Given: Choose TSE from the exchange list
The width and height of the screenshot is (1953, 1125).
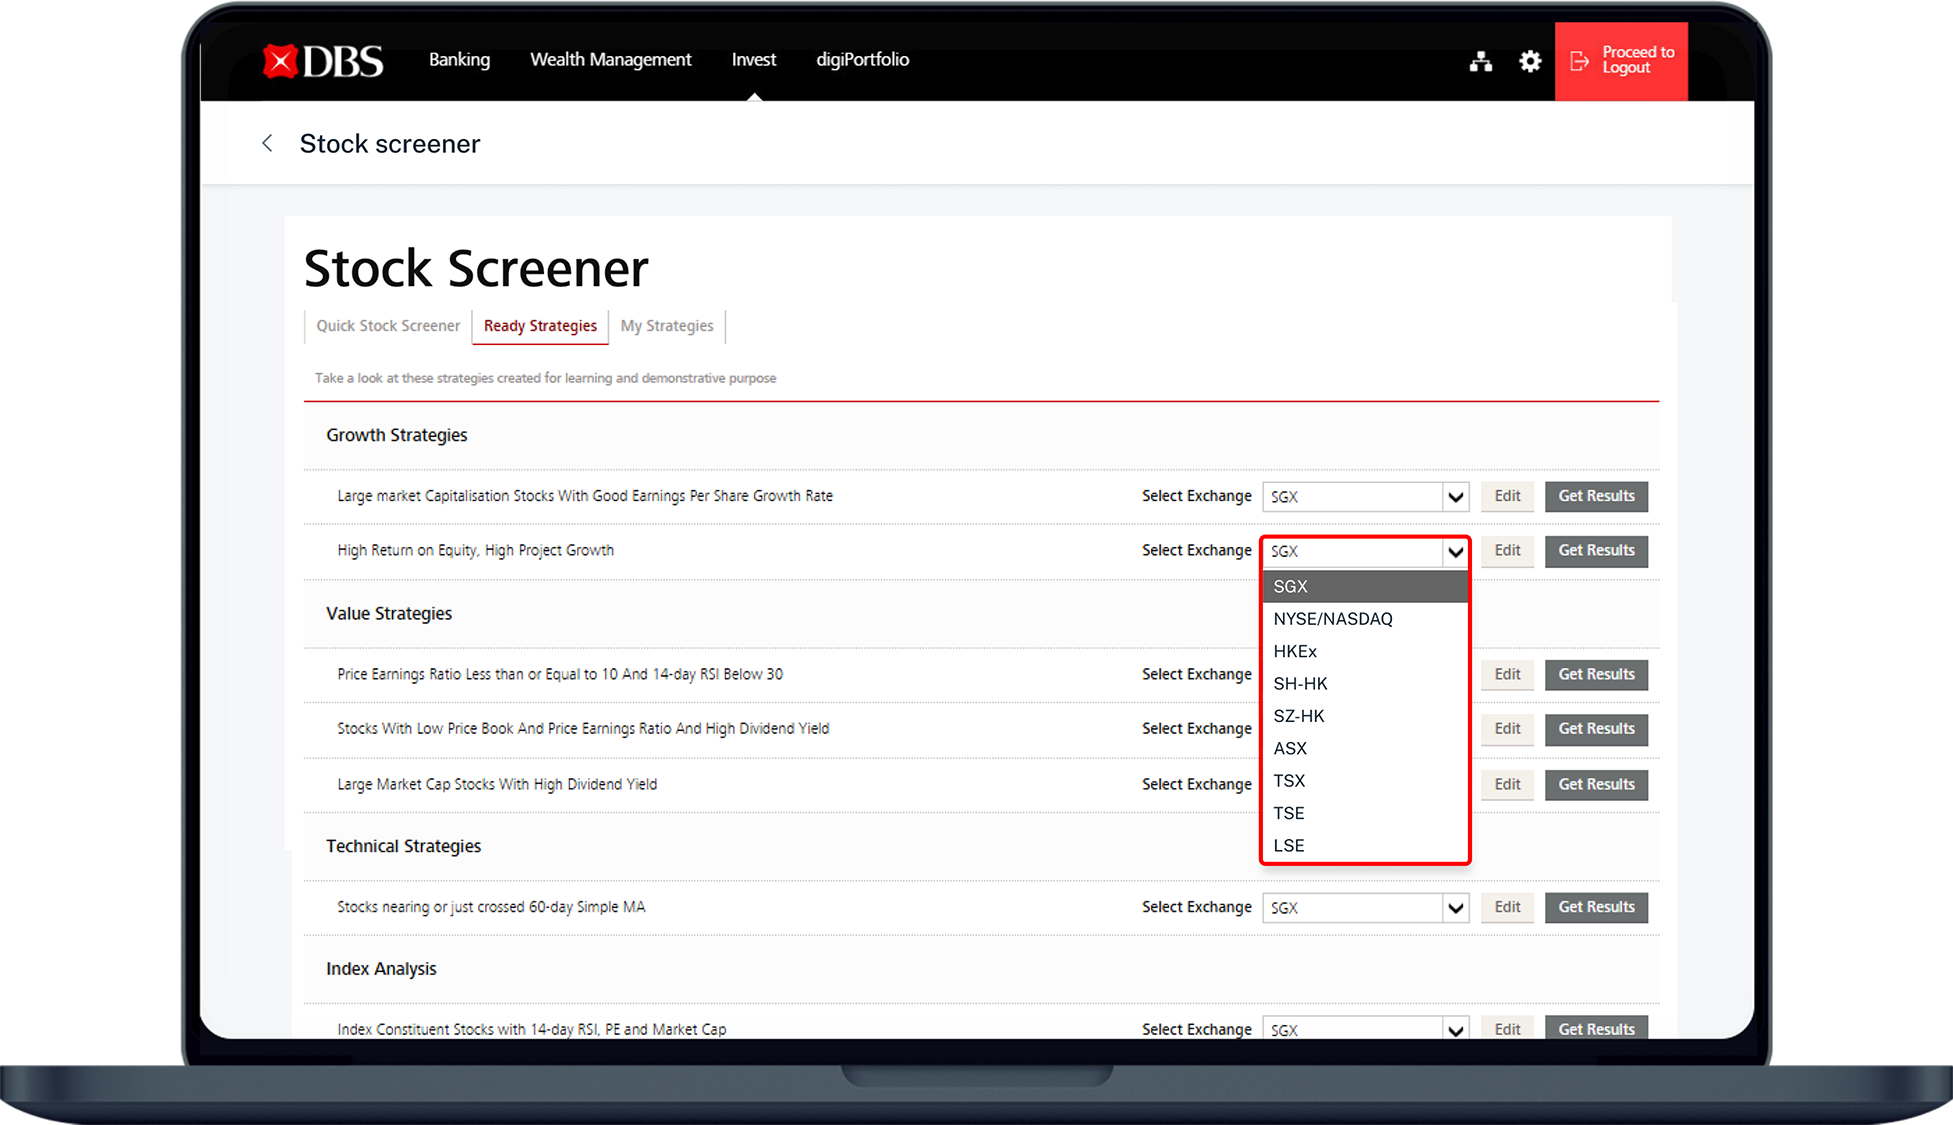Looking at the screenshot, I should click(1365, 813).
